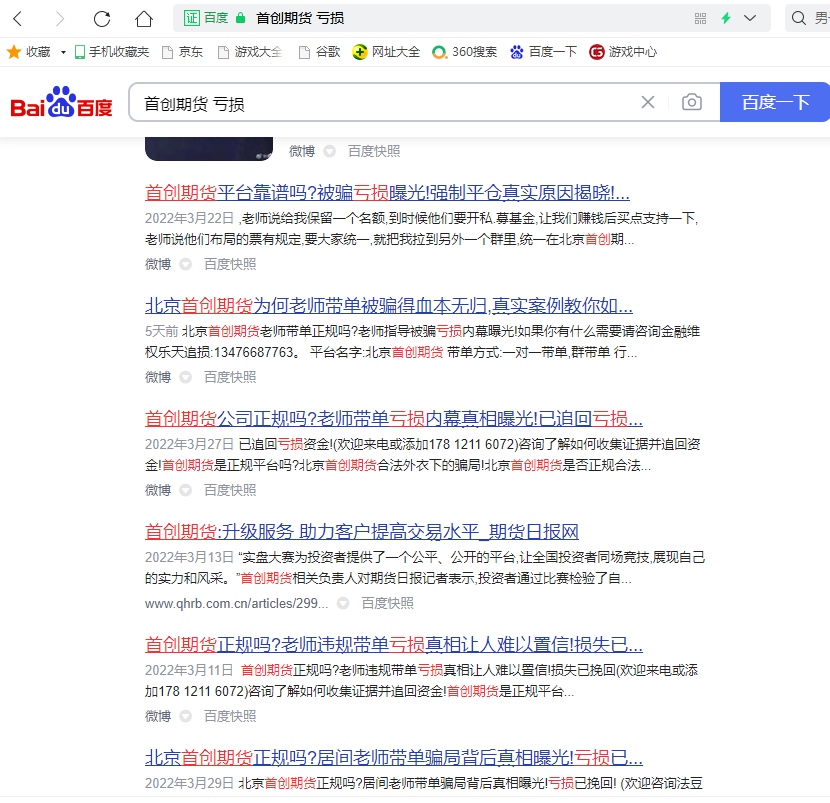Expand the source dropdown under the 3月11日 result
This screenshot has width=830, height=803.
[x=185, y=716]
